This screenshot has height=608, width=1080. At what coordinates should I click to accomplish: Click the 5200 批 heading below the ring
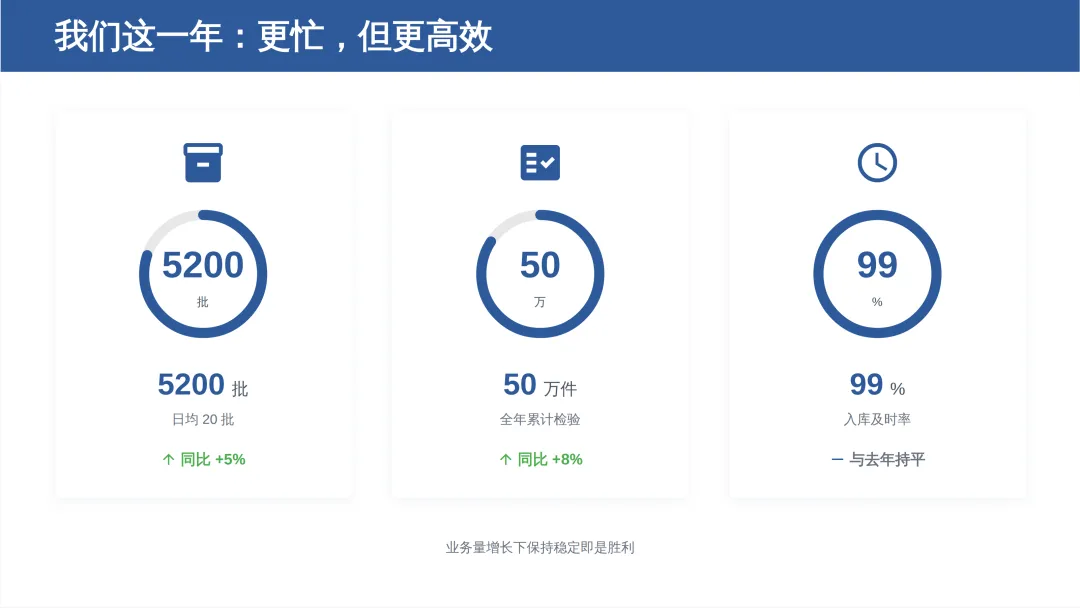coord(202,385)
